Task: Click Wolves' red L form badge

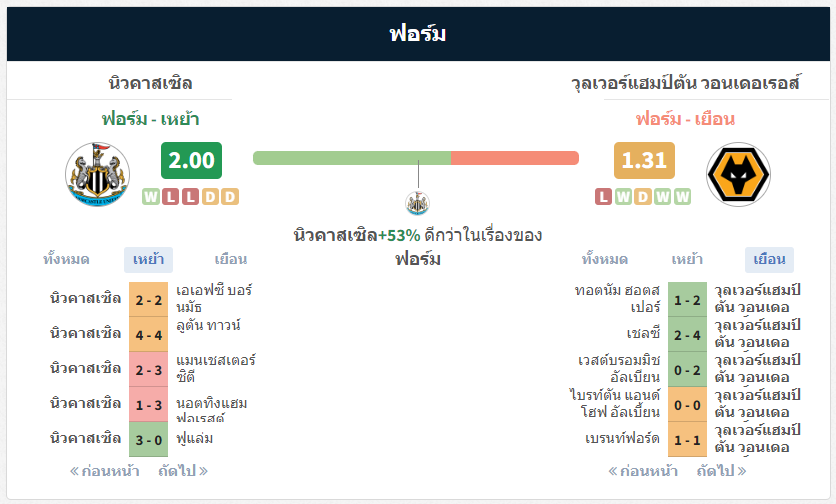Action: 603,197
